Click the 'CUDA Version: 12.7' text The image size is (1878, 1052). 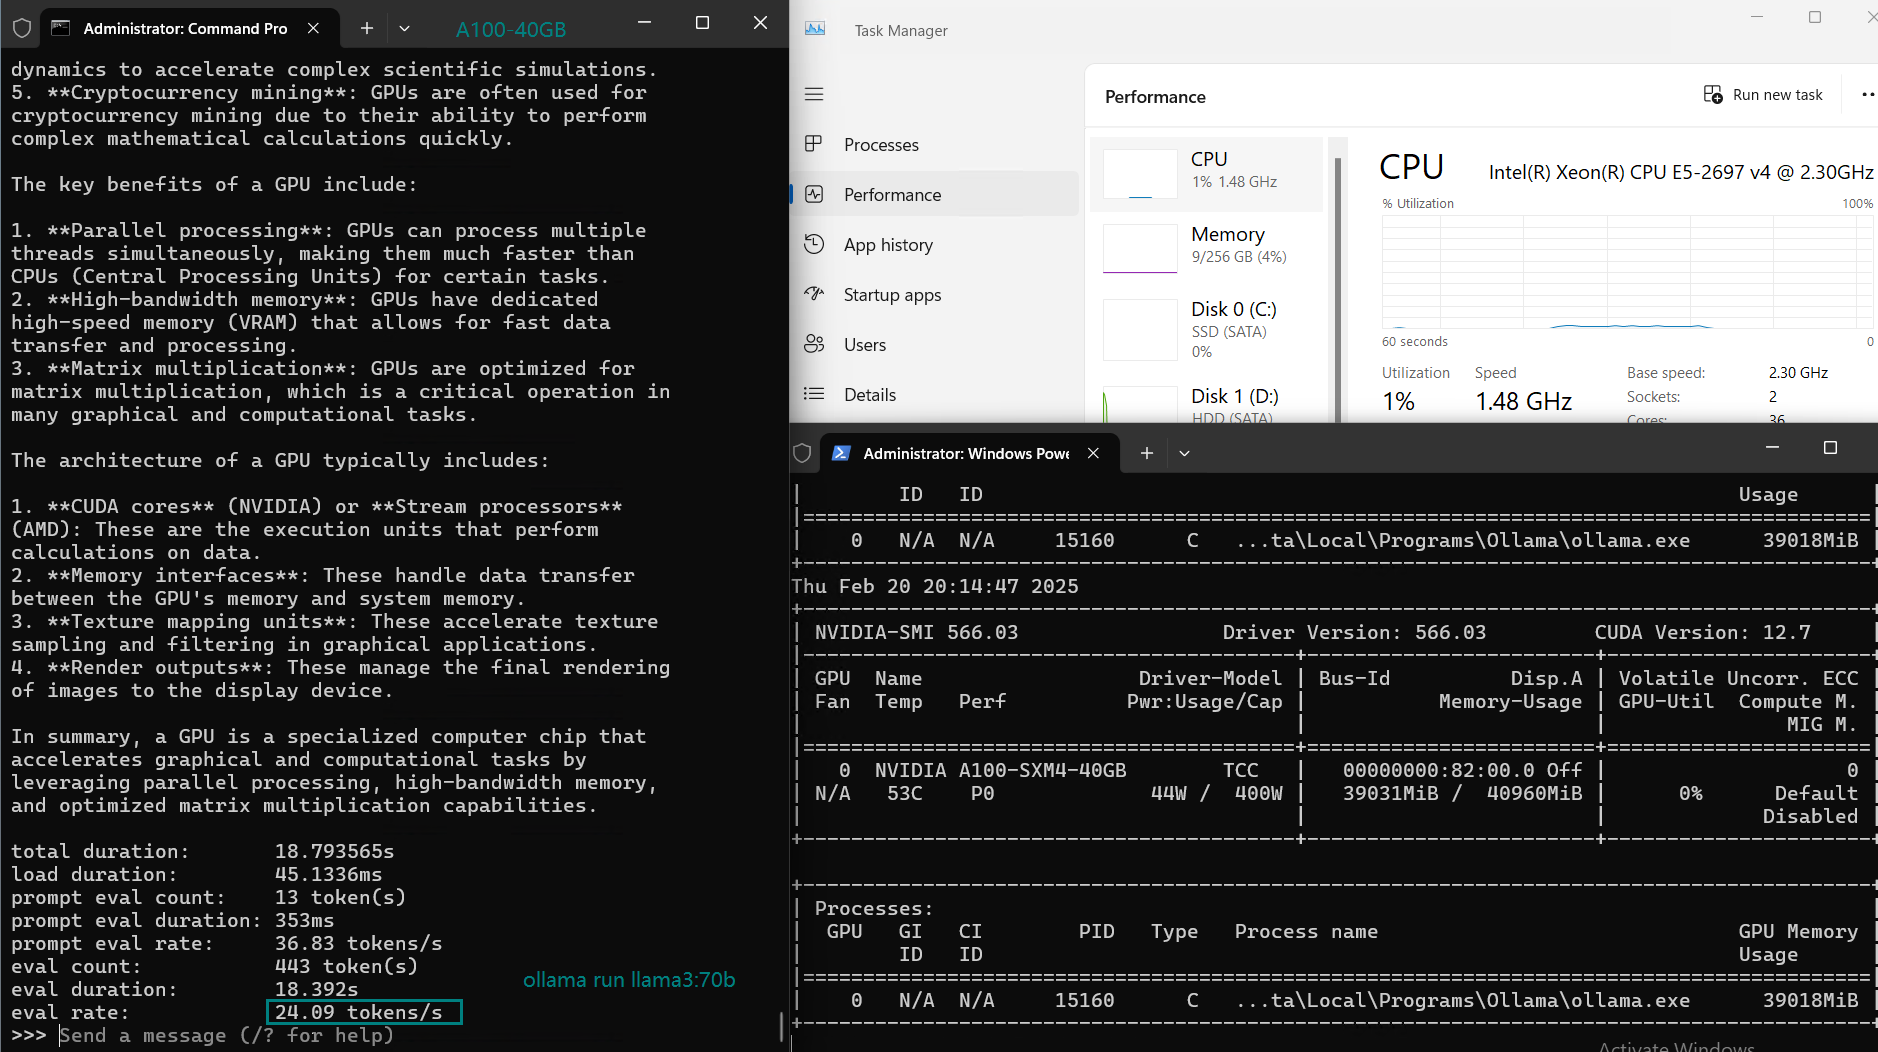click(1702, 632)
